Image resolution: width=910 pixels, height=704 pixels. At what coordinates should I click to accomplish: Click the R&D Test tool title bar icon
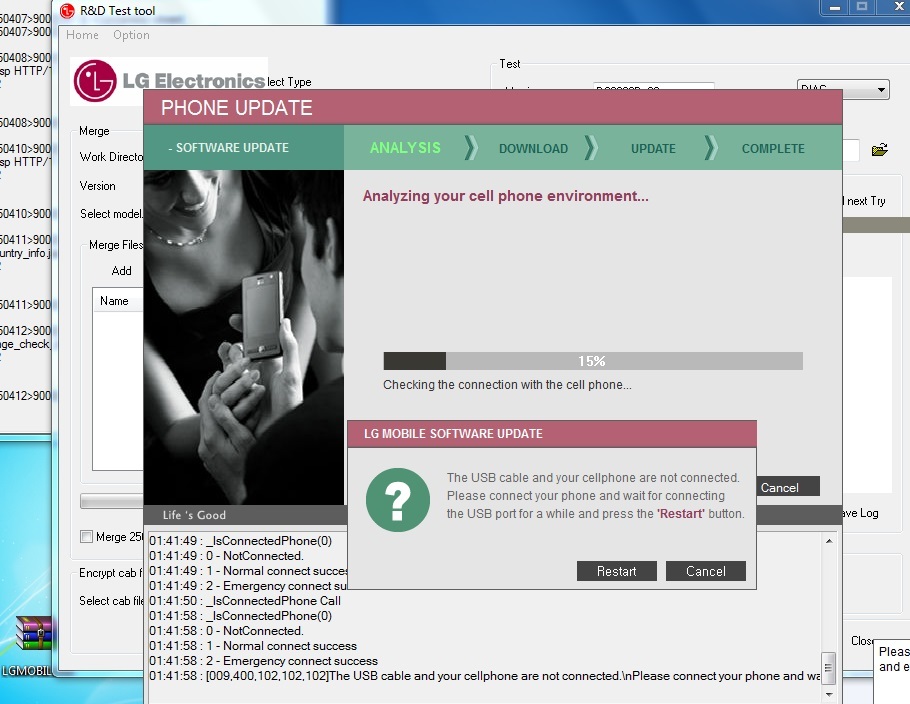(68, 10)
